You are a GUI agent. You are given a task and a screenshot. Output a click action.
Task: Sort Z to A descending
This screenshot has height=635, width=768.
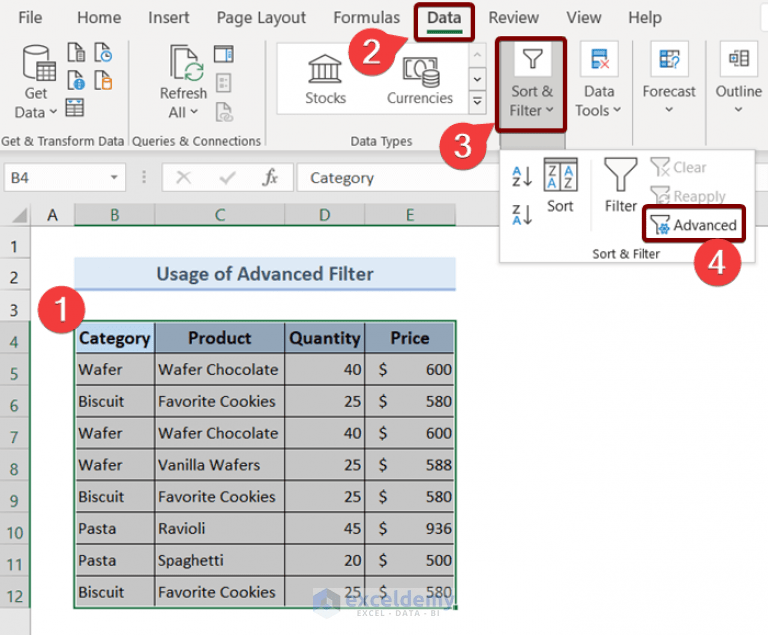(522, 214)
